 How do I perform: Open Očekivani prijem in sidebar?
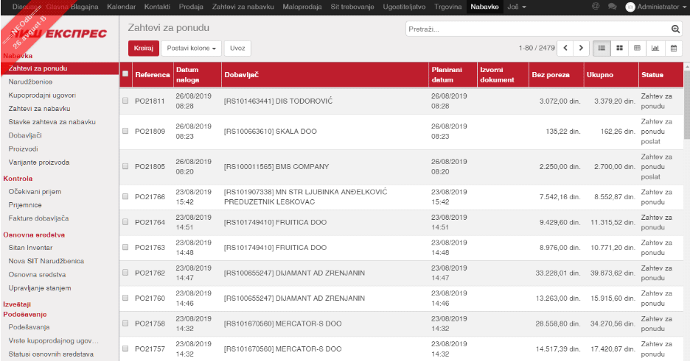(35, 192)
